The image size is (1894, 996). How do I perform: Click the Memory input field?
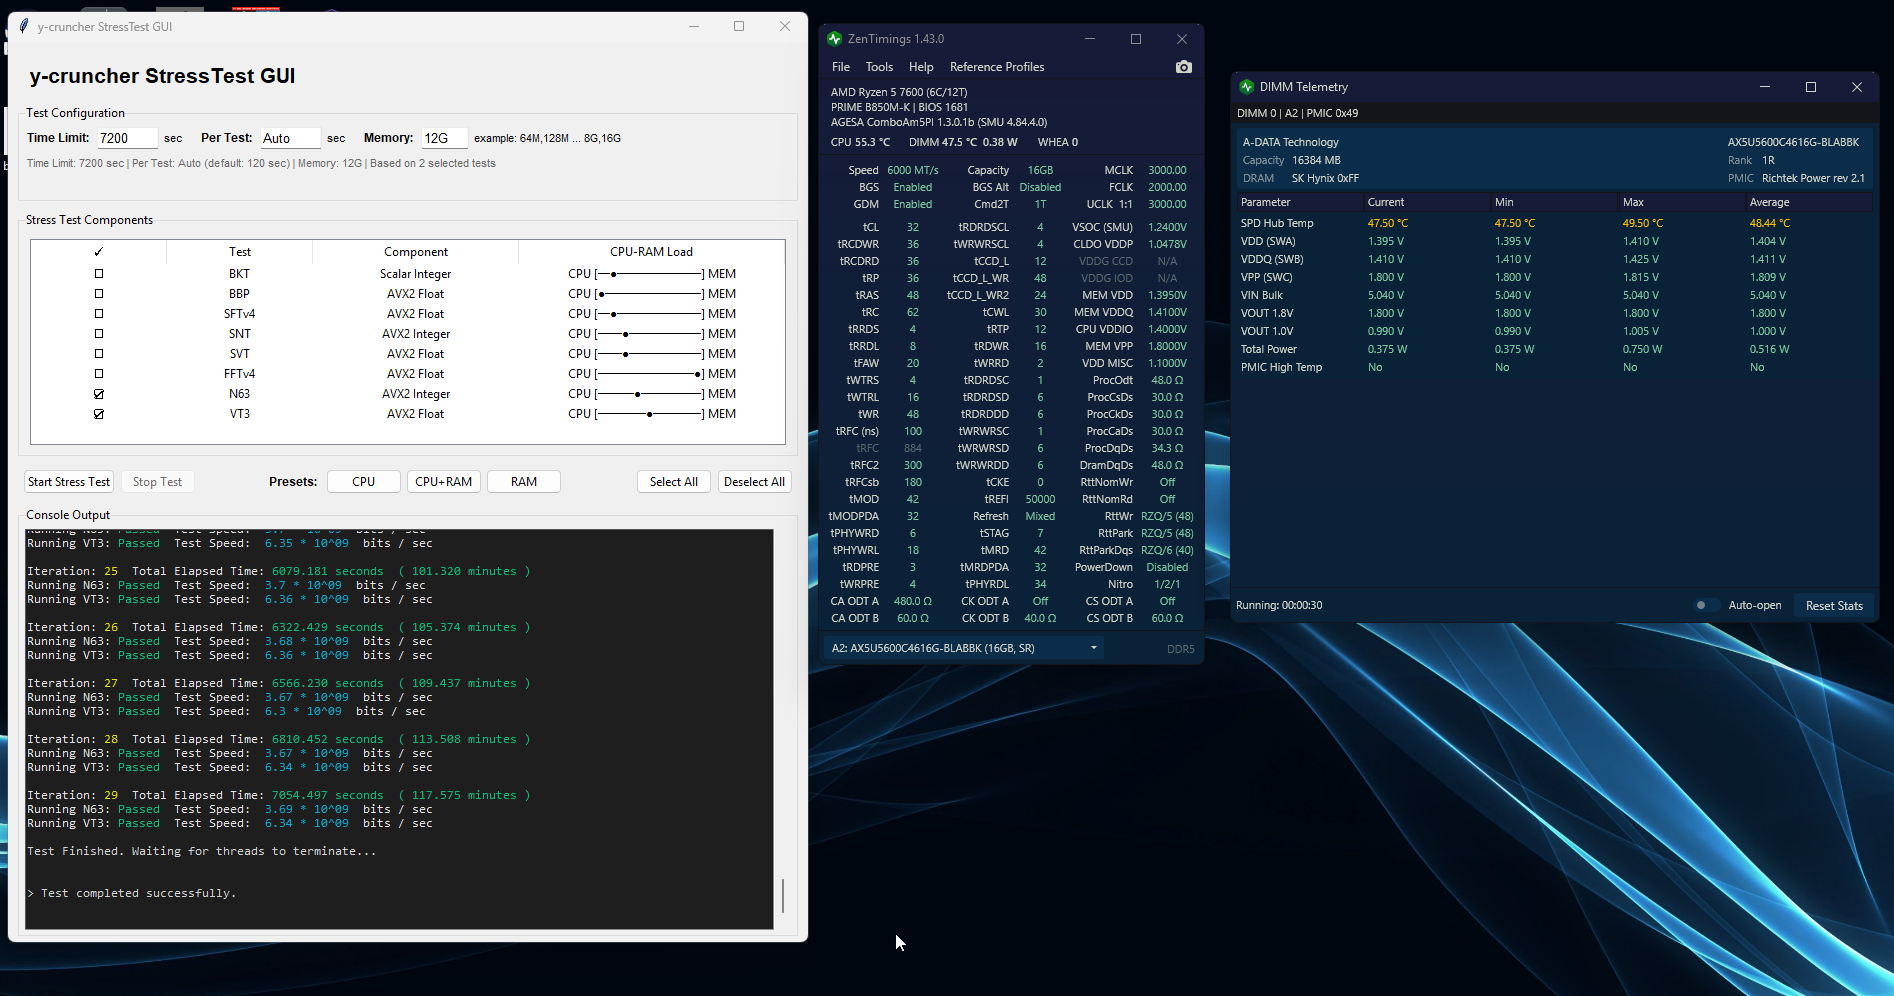pyautogui.click(x=444, y=138)
